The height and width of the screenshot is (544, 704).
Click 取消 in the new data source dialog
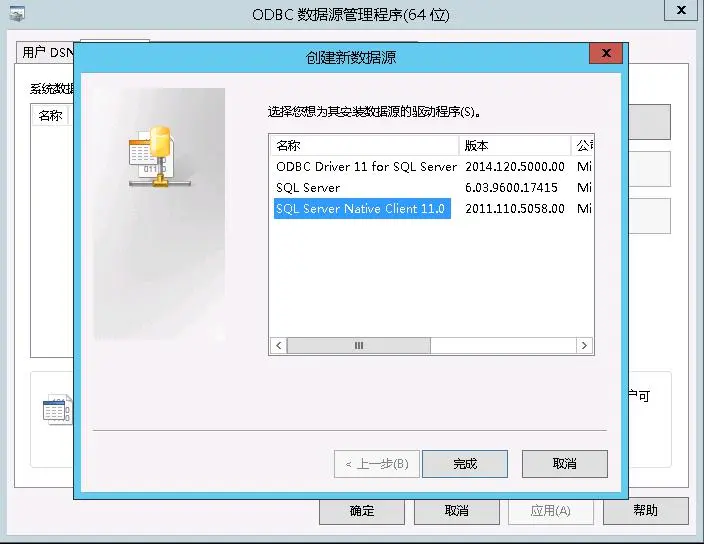coord(564,464)
